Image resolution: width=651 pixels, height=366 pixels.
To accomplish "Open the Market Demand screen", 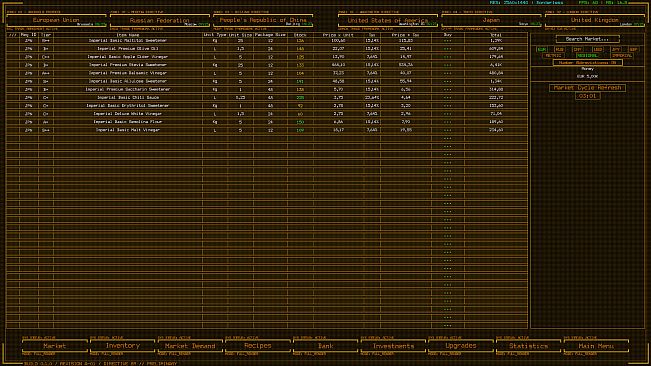I will [190, 346].
